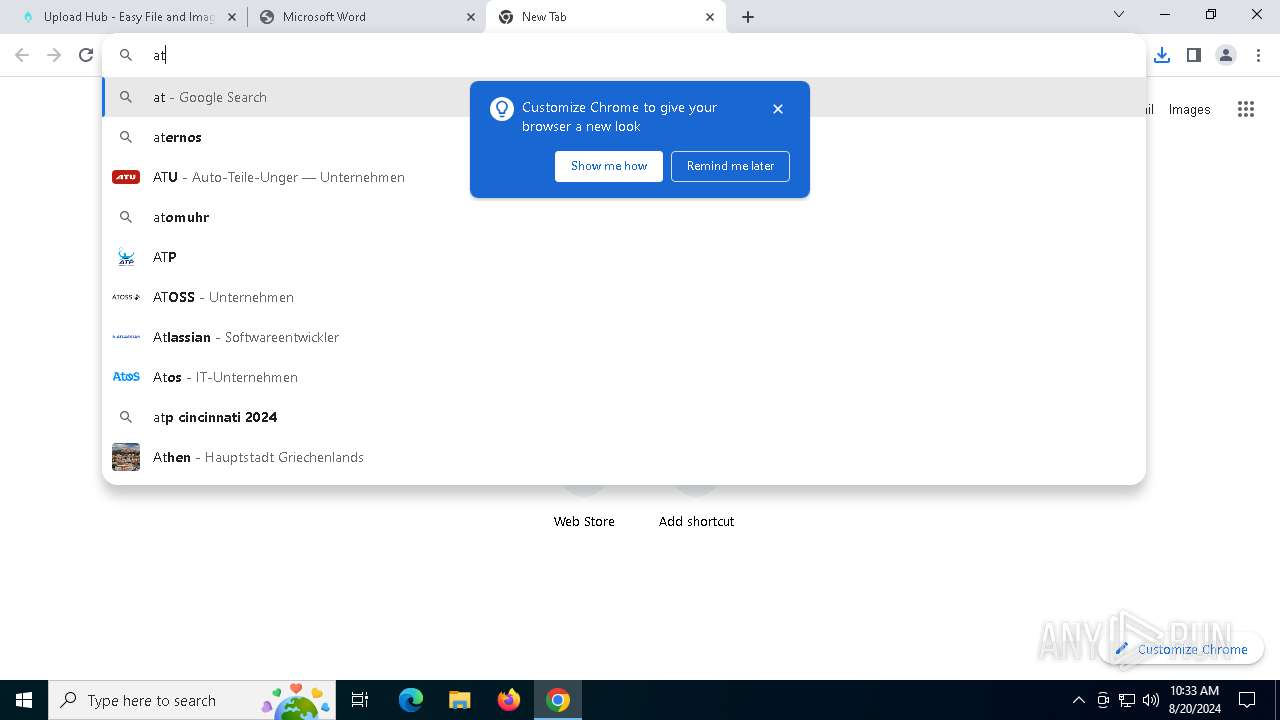This screenshot has width=1280, height=720.
Task: Select atp cincinnati 2024 suggestion
Action: (x=624, y=417)
